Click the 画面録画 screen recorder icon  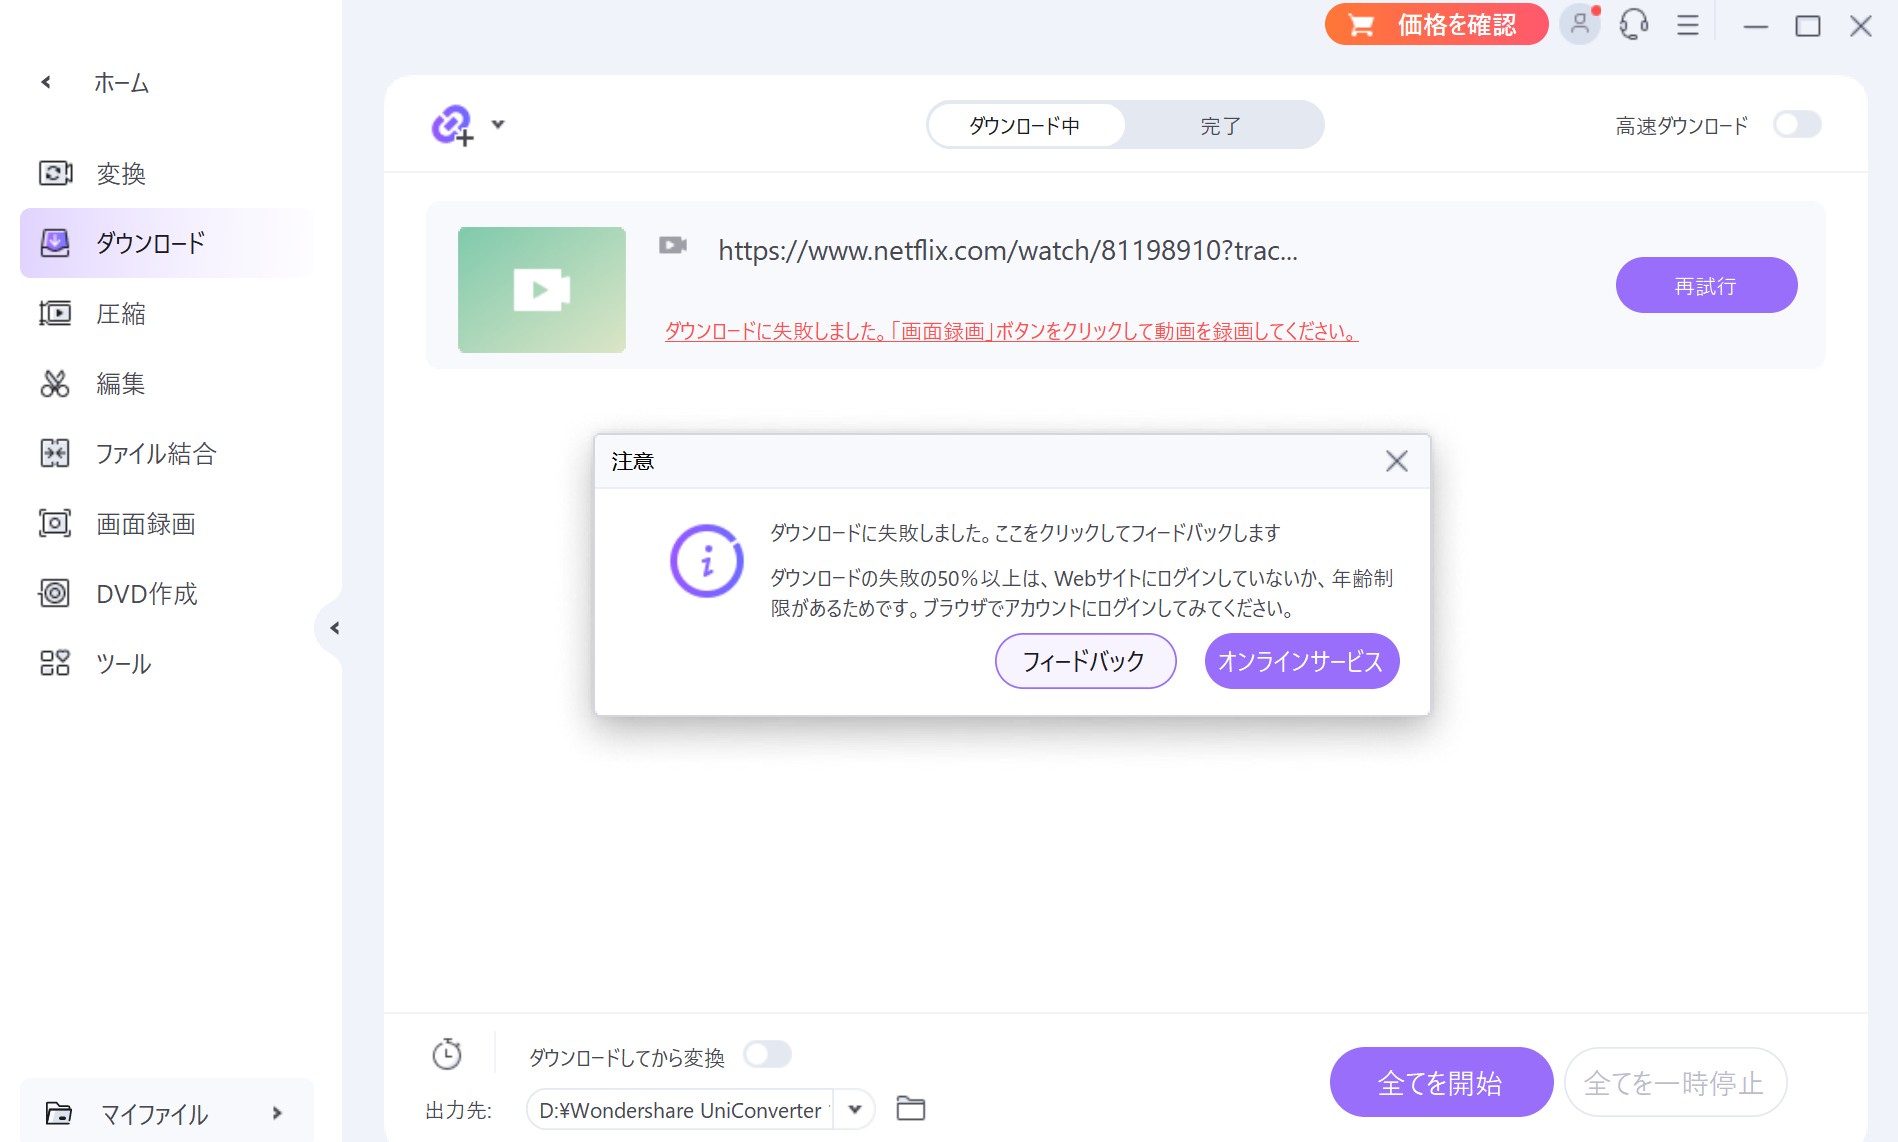(x=55, y=524)
